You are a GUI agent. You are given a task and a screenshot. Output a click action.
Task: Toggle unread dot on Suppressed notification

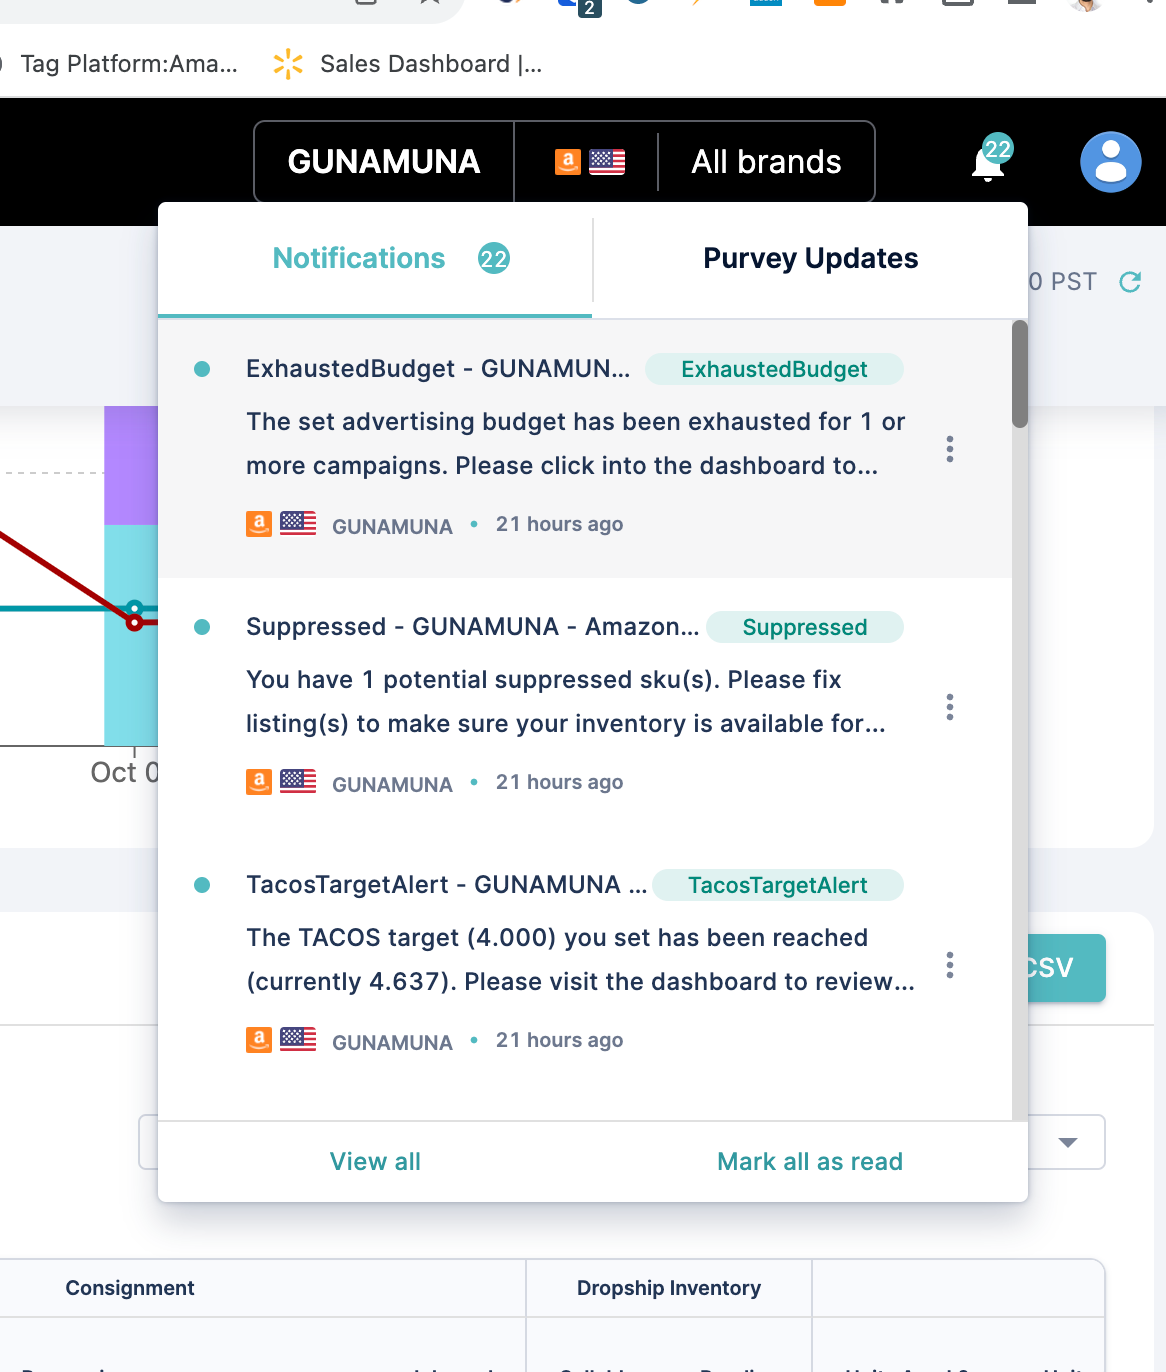(202, 627)
